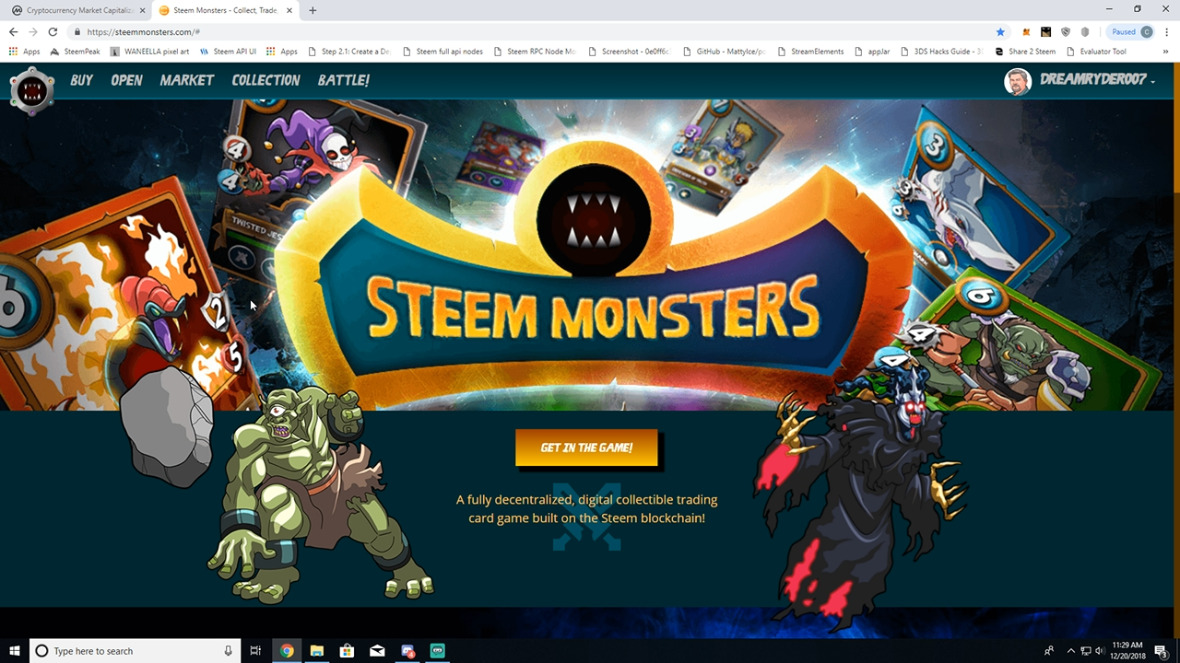The height and width of the screenshot is (663, 1180).
Task: View the COLLECTION page
Action: [x=266, y=80]
